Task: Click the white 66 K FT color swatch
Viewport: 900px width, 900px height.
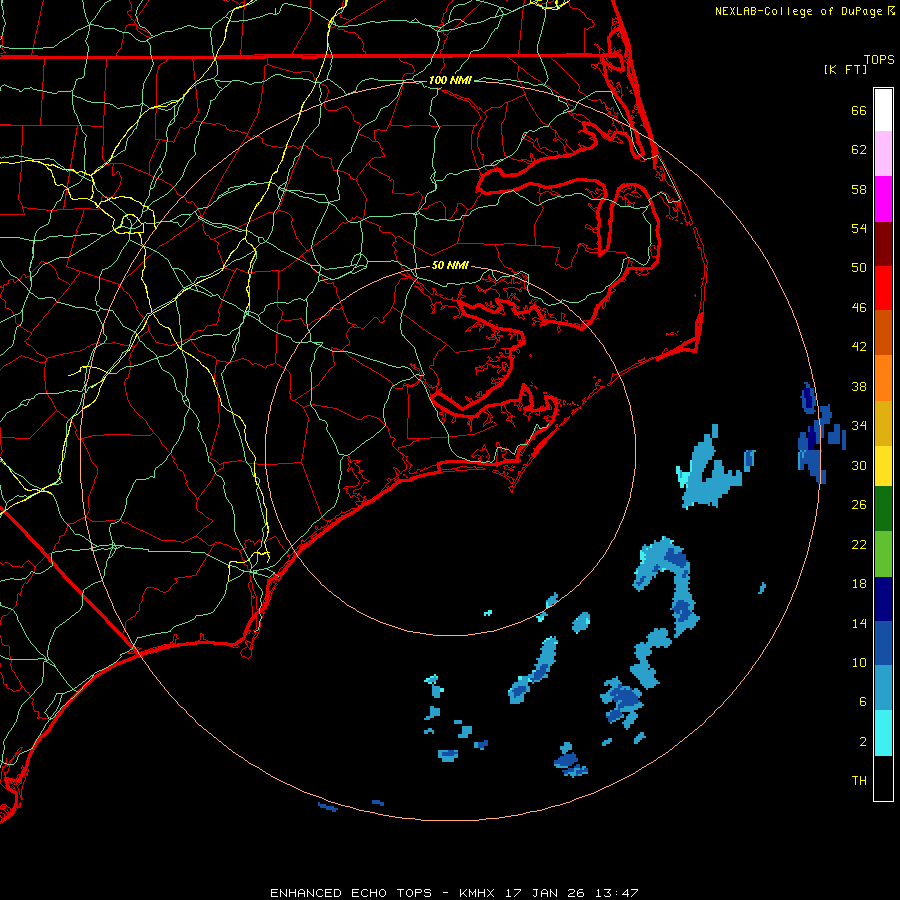Action: pyautogui.click(x=883, y=110)
